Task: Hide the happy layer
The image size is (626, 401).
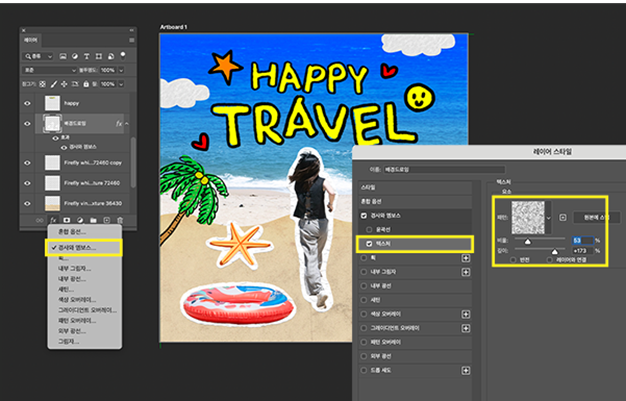Action: 27,103
